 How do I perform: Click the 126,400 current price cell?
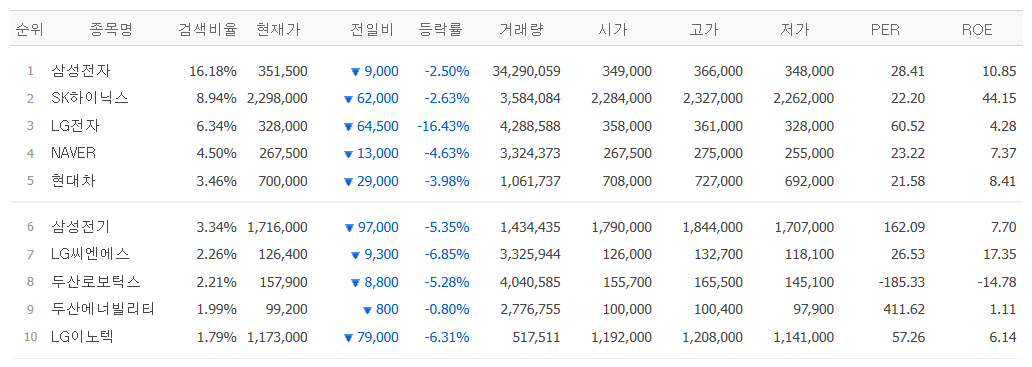[x=284, y=255]
